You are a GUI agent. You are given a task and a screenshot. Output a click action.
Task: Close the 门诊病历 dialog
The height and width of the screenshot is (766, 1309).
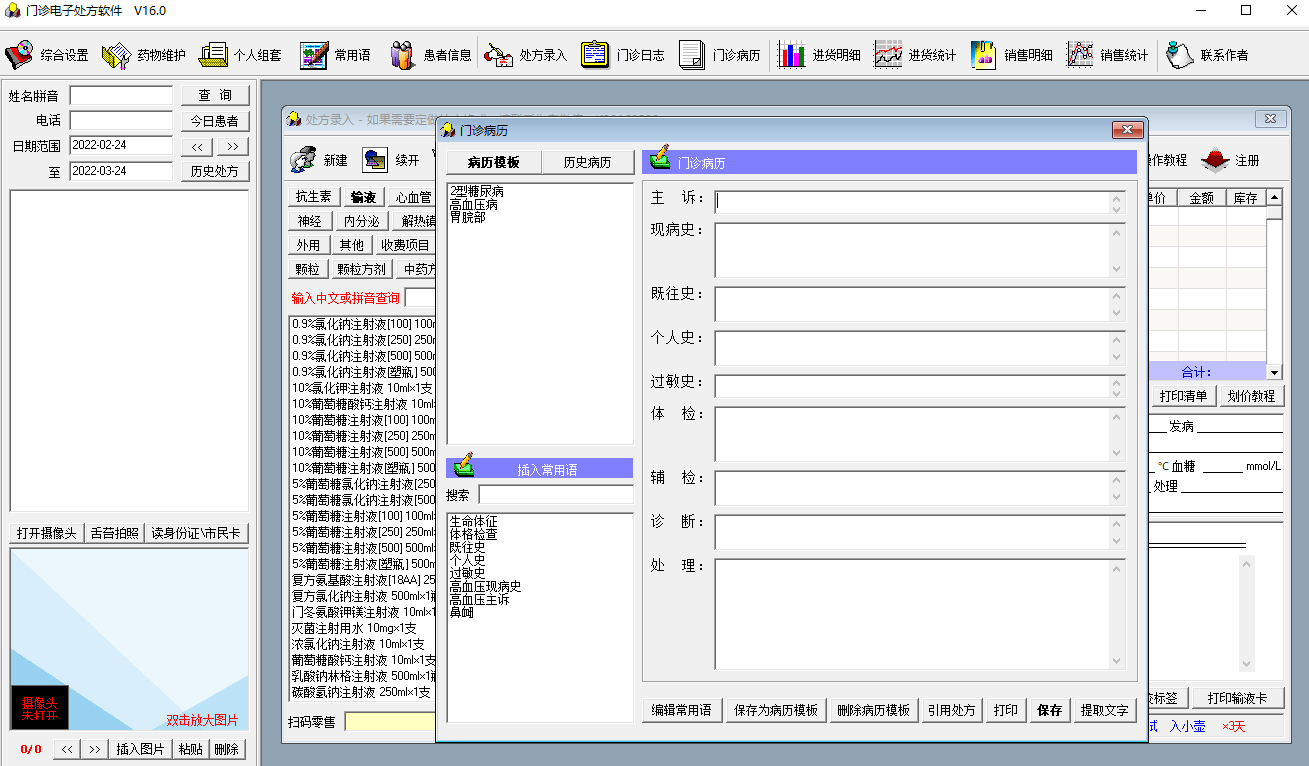1127,130
